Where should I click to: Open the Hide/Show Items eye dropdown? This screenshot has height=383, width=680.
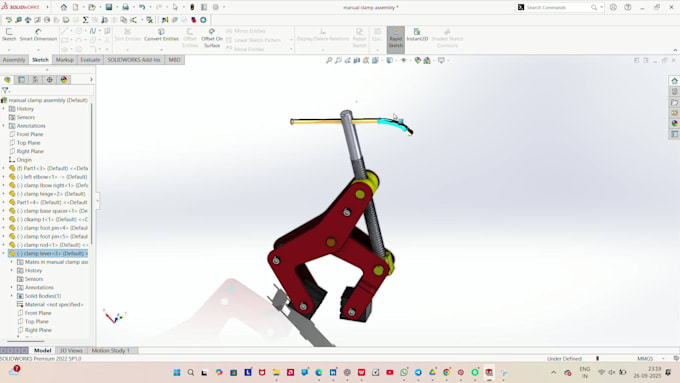click(404, 60)
